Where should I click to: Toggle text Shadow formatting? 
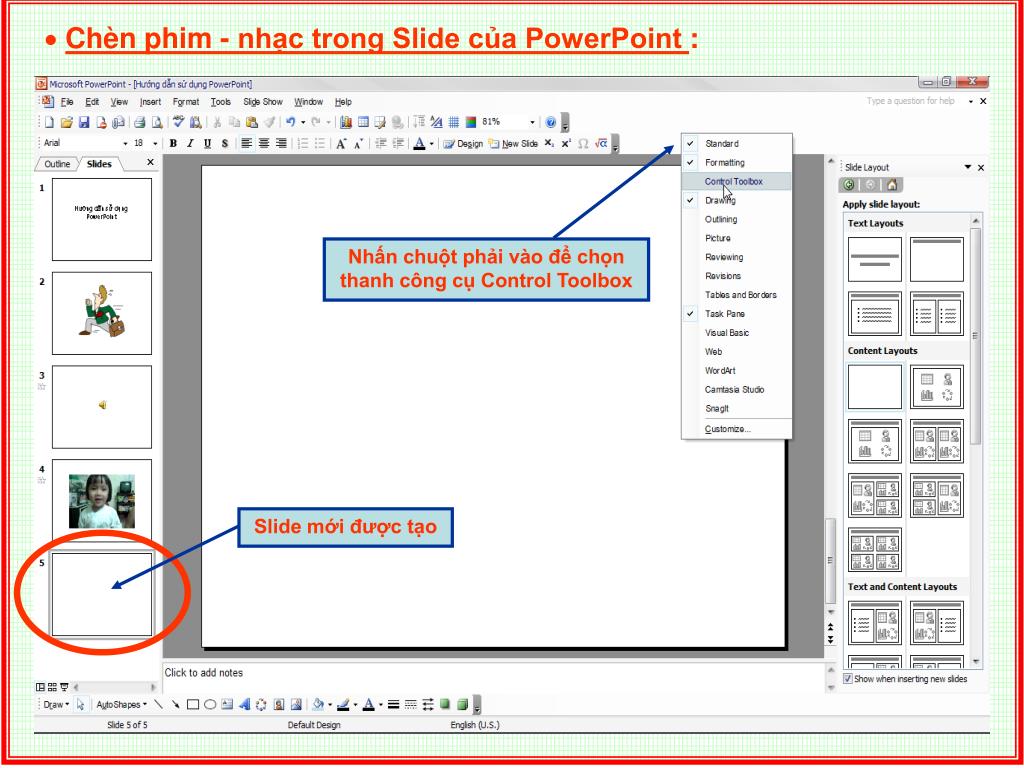tap(225, 144)
